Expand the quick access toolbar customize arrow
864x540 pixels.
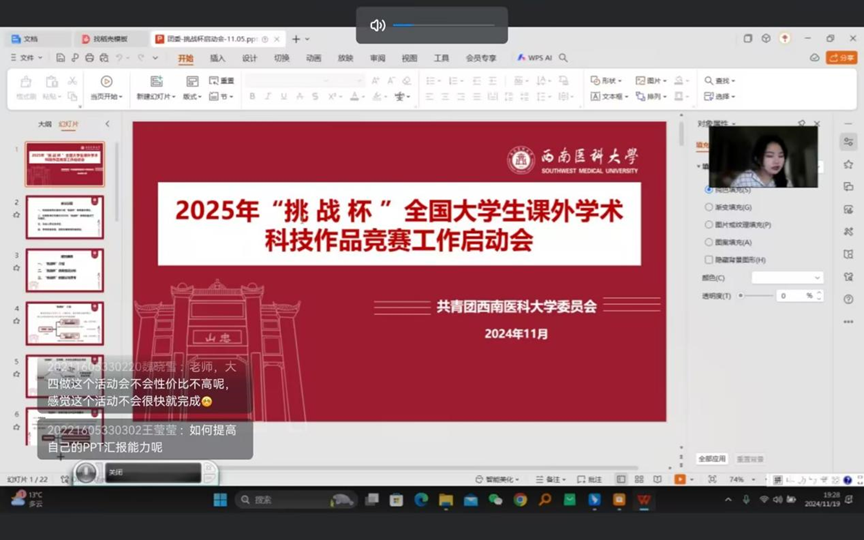(155, 58)
